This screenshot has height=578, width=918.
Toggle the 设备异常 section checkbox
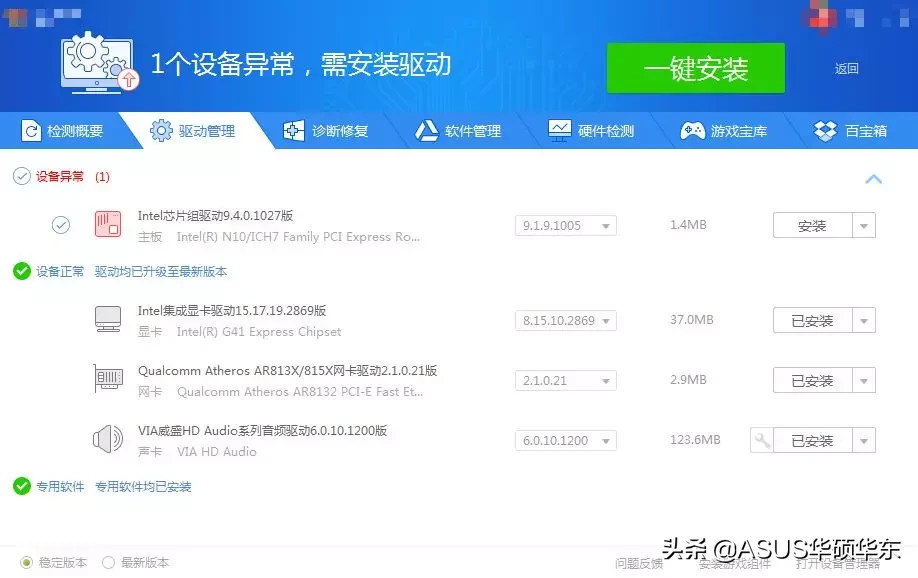22,176
